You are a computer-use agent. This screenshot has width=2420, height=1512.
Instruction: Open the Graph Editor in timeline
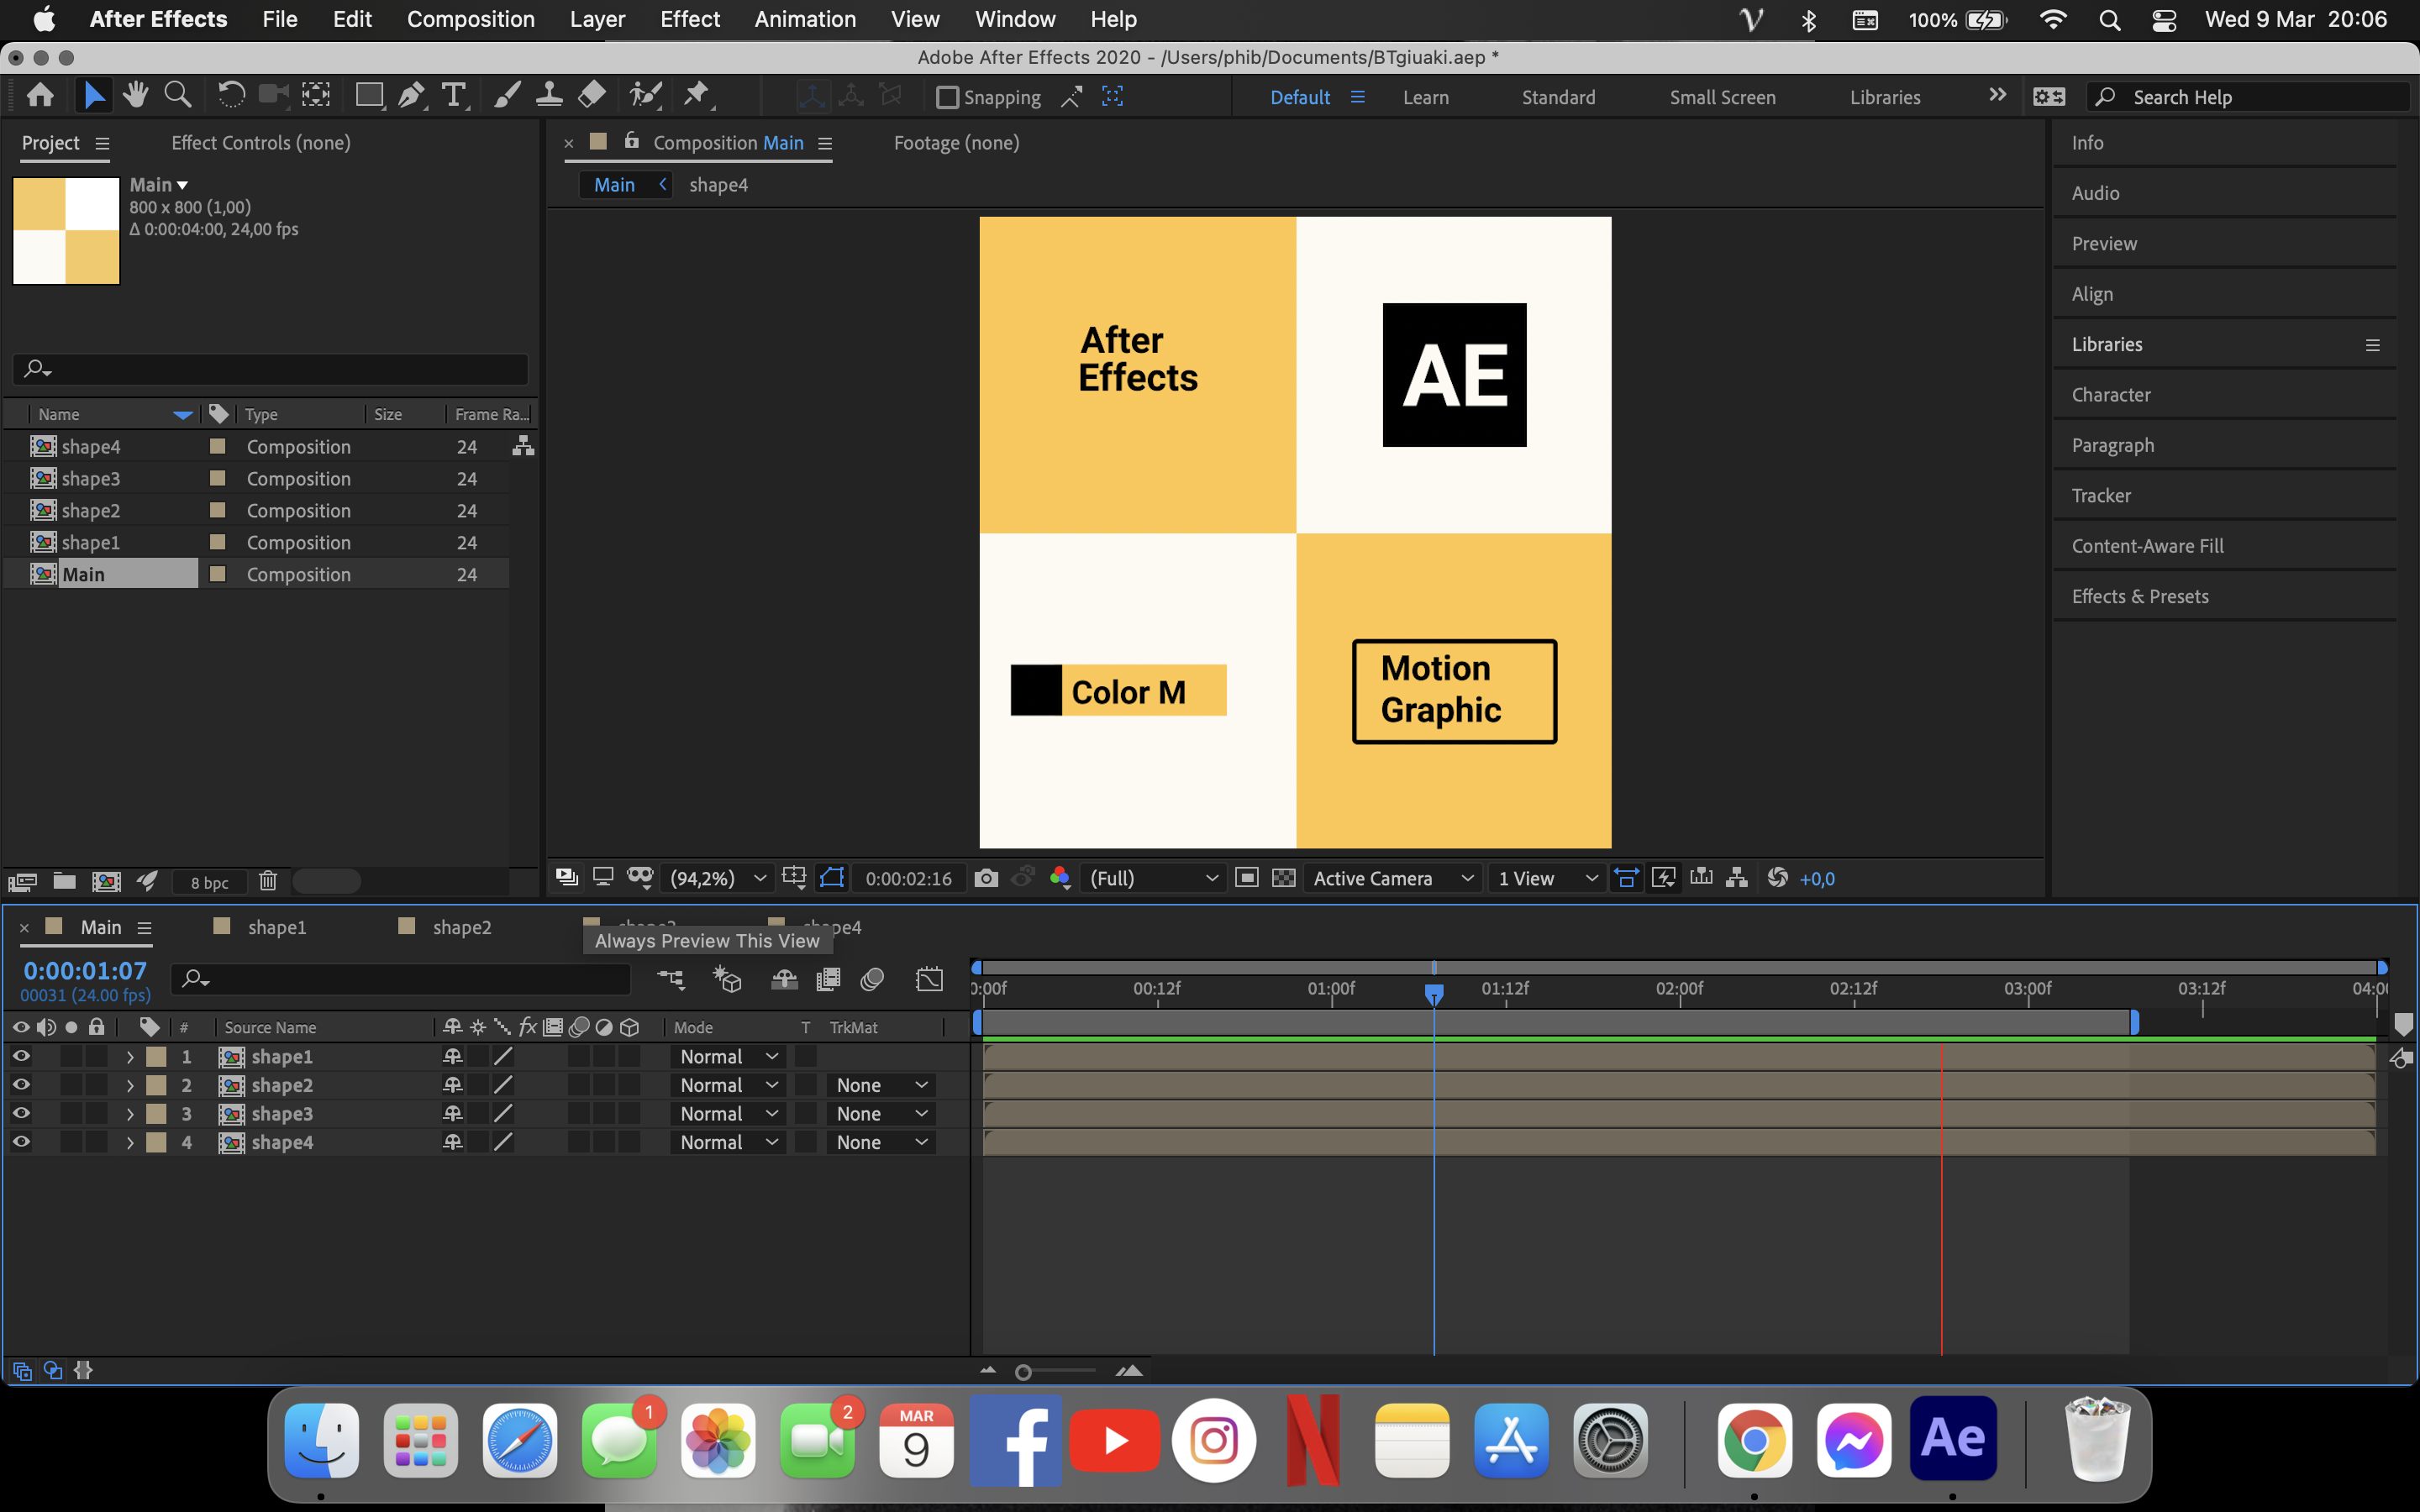[929, 980]
